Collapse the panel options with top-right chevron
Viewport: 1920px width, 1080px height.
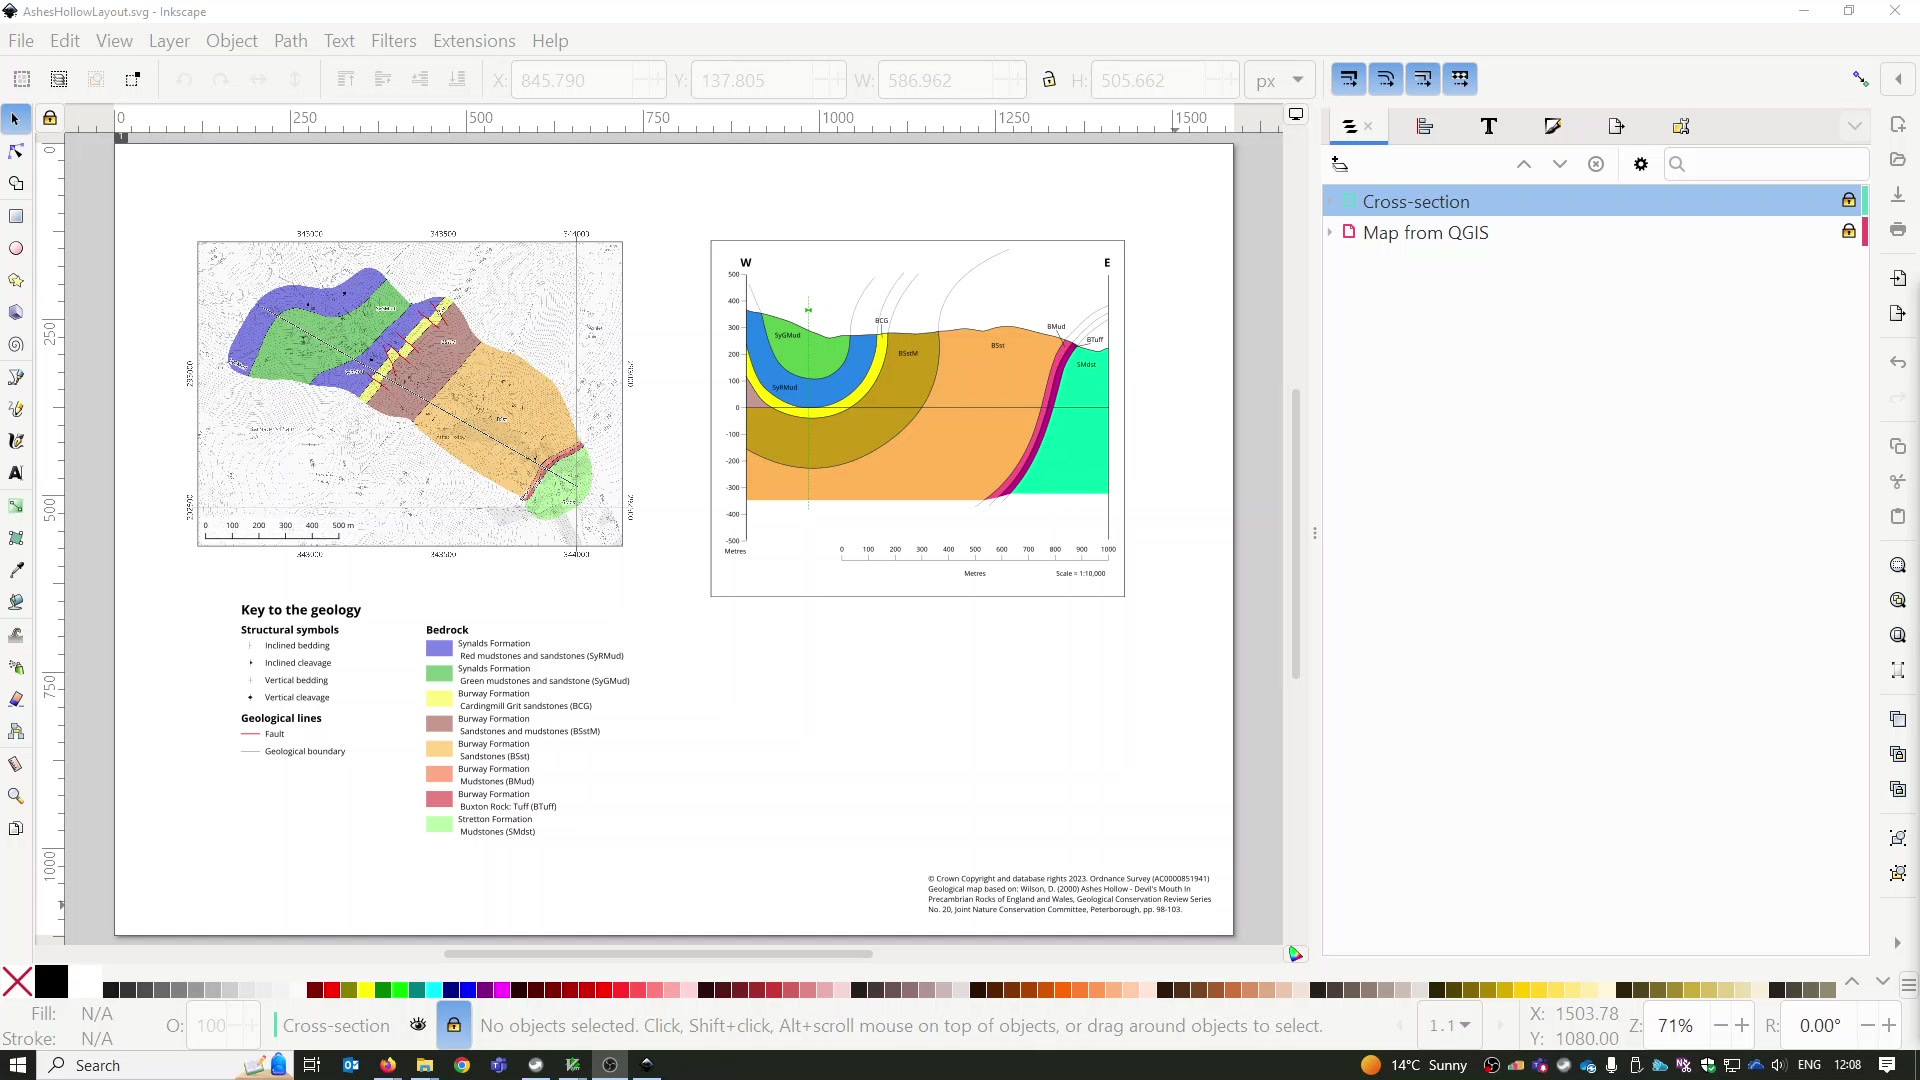(x=1856, y=124)
